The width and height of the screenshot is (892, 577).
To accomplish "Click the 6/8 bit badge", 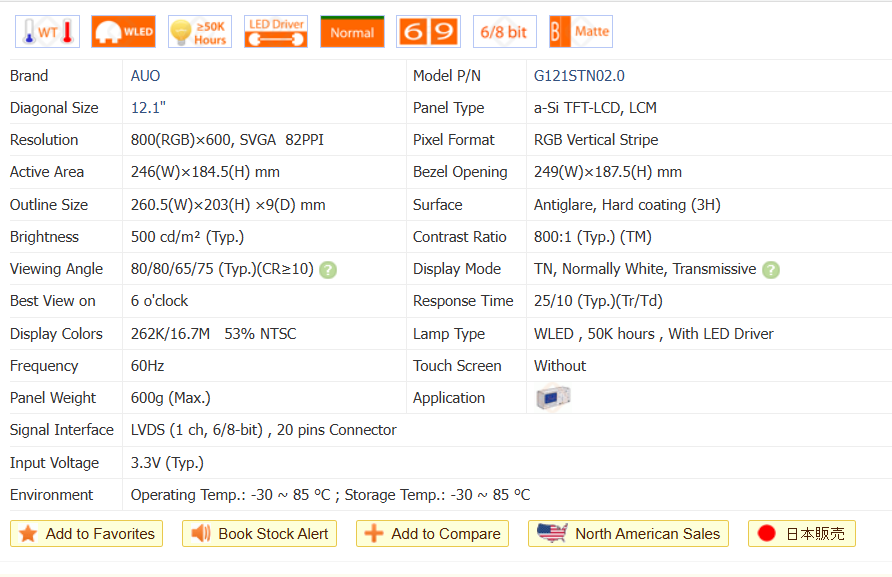I will [504, 32].
